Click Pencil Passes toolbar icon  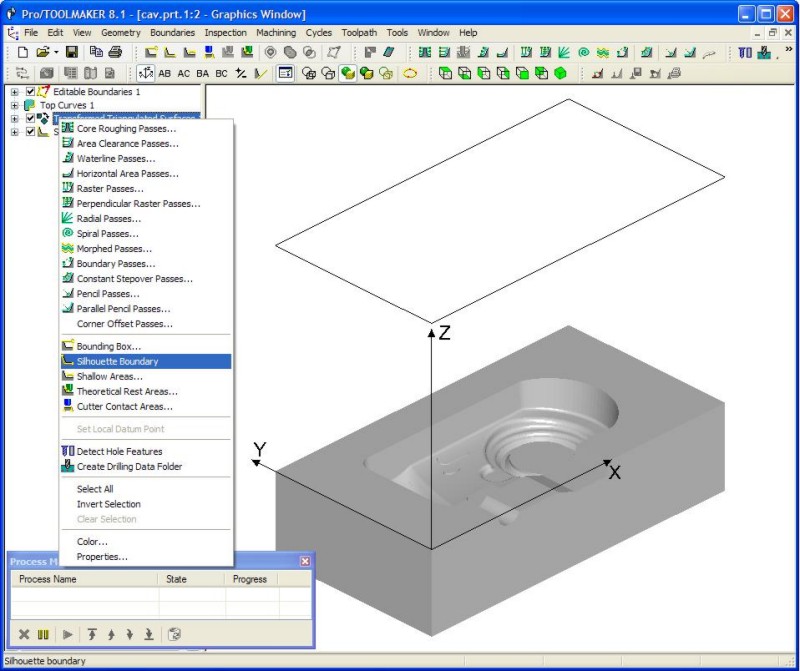[x=671, y=52]
